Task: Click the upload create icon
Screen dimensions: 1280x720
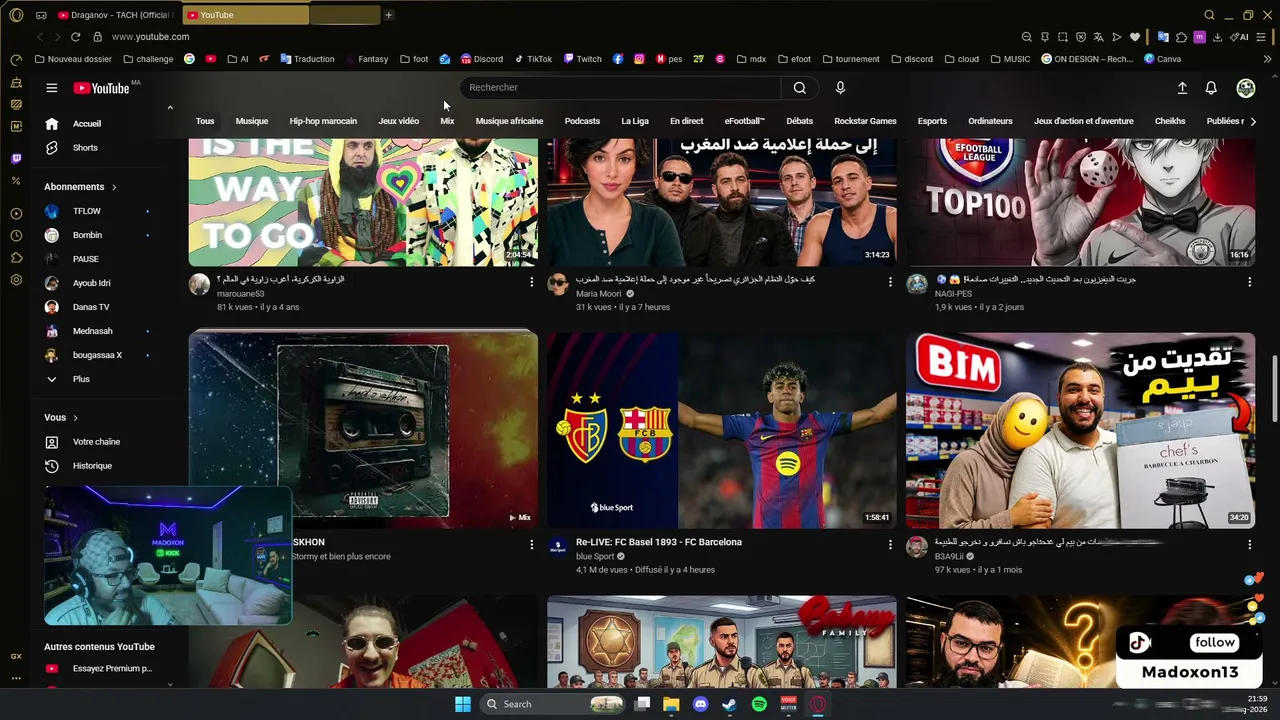Action: point(1182,88)
